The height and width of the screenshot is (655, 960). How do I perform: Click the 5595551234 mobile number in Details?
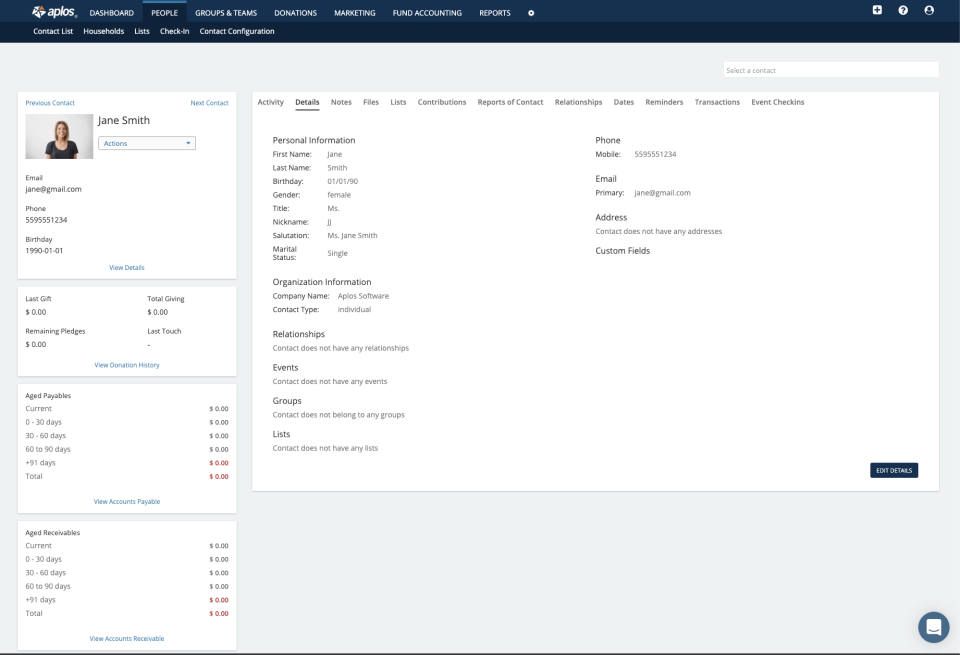click(x=655, y=154)
